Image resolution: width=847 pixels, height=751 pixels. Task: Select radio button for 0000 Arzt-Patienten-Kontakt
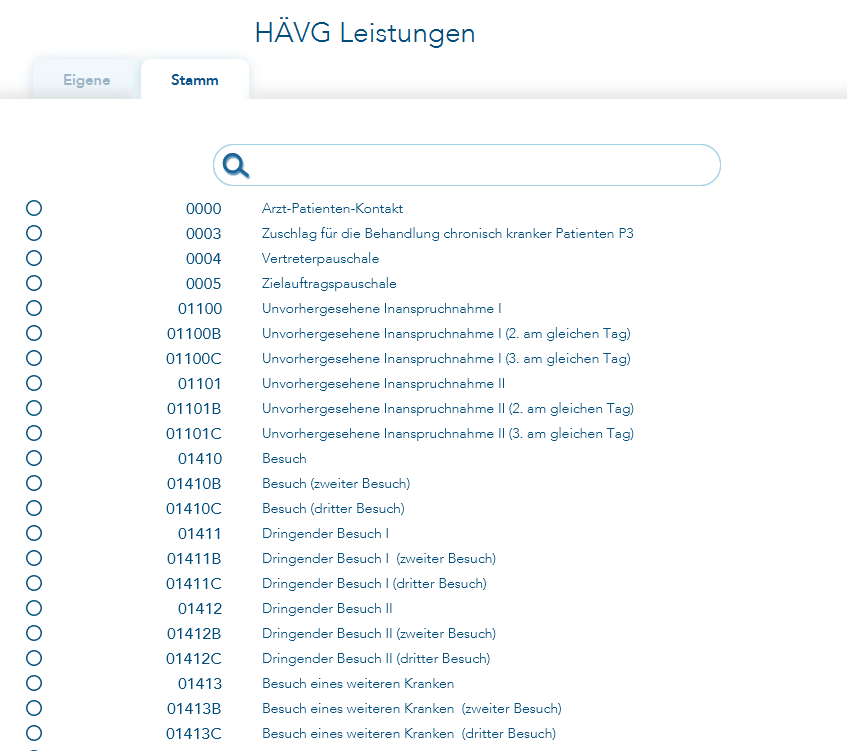(x=34, y=208)
